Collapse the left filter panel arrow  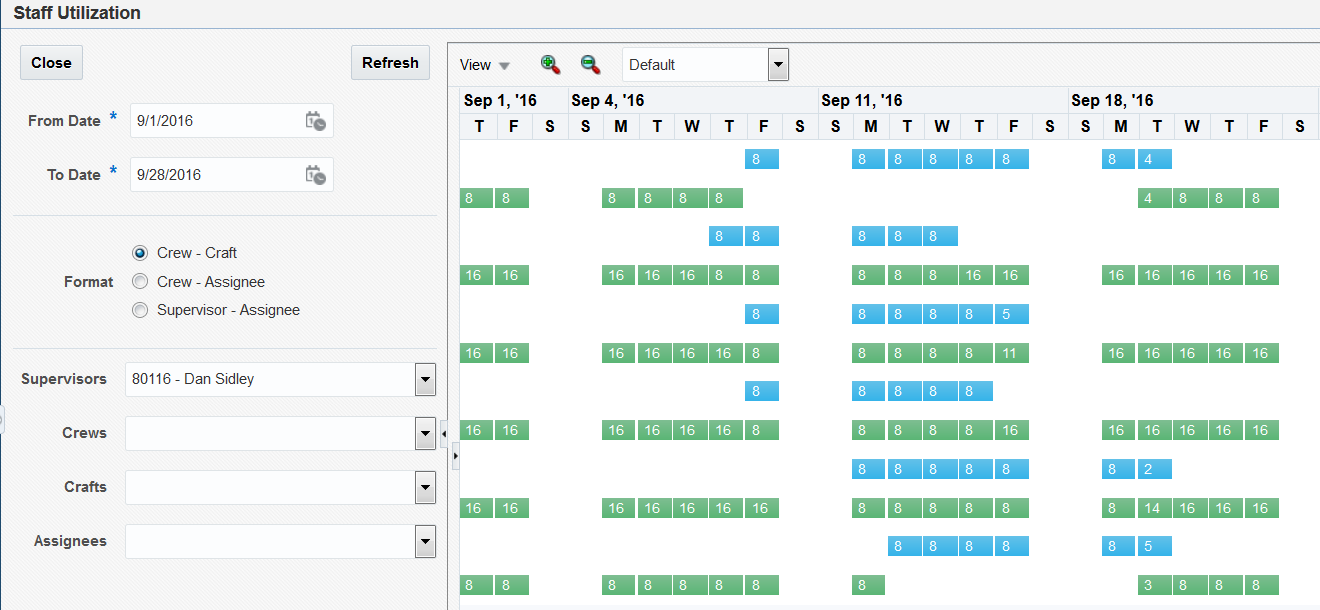[x=443, y=433]
